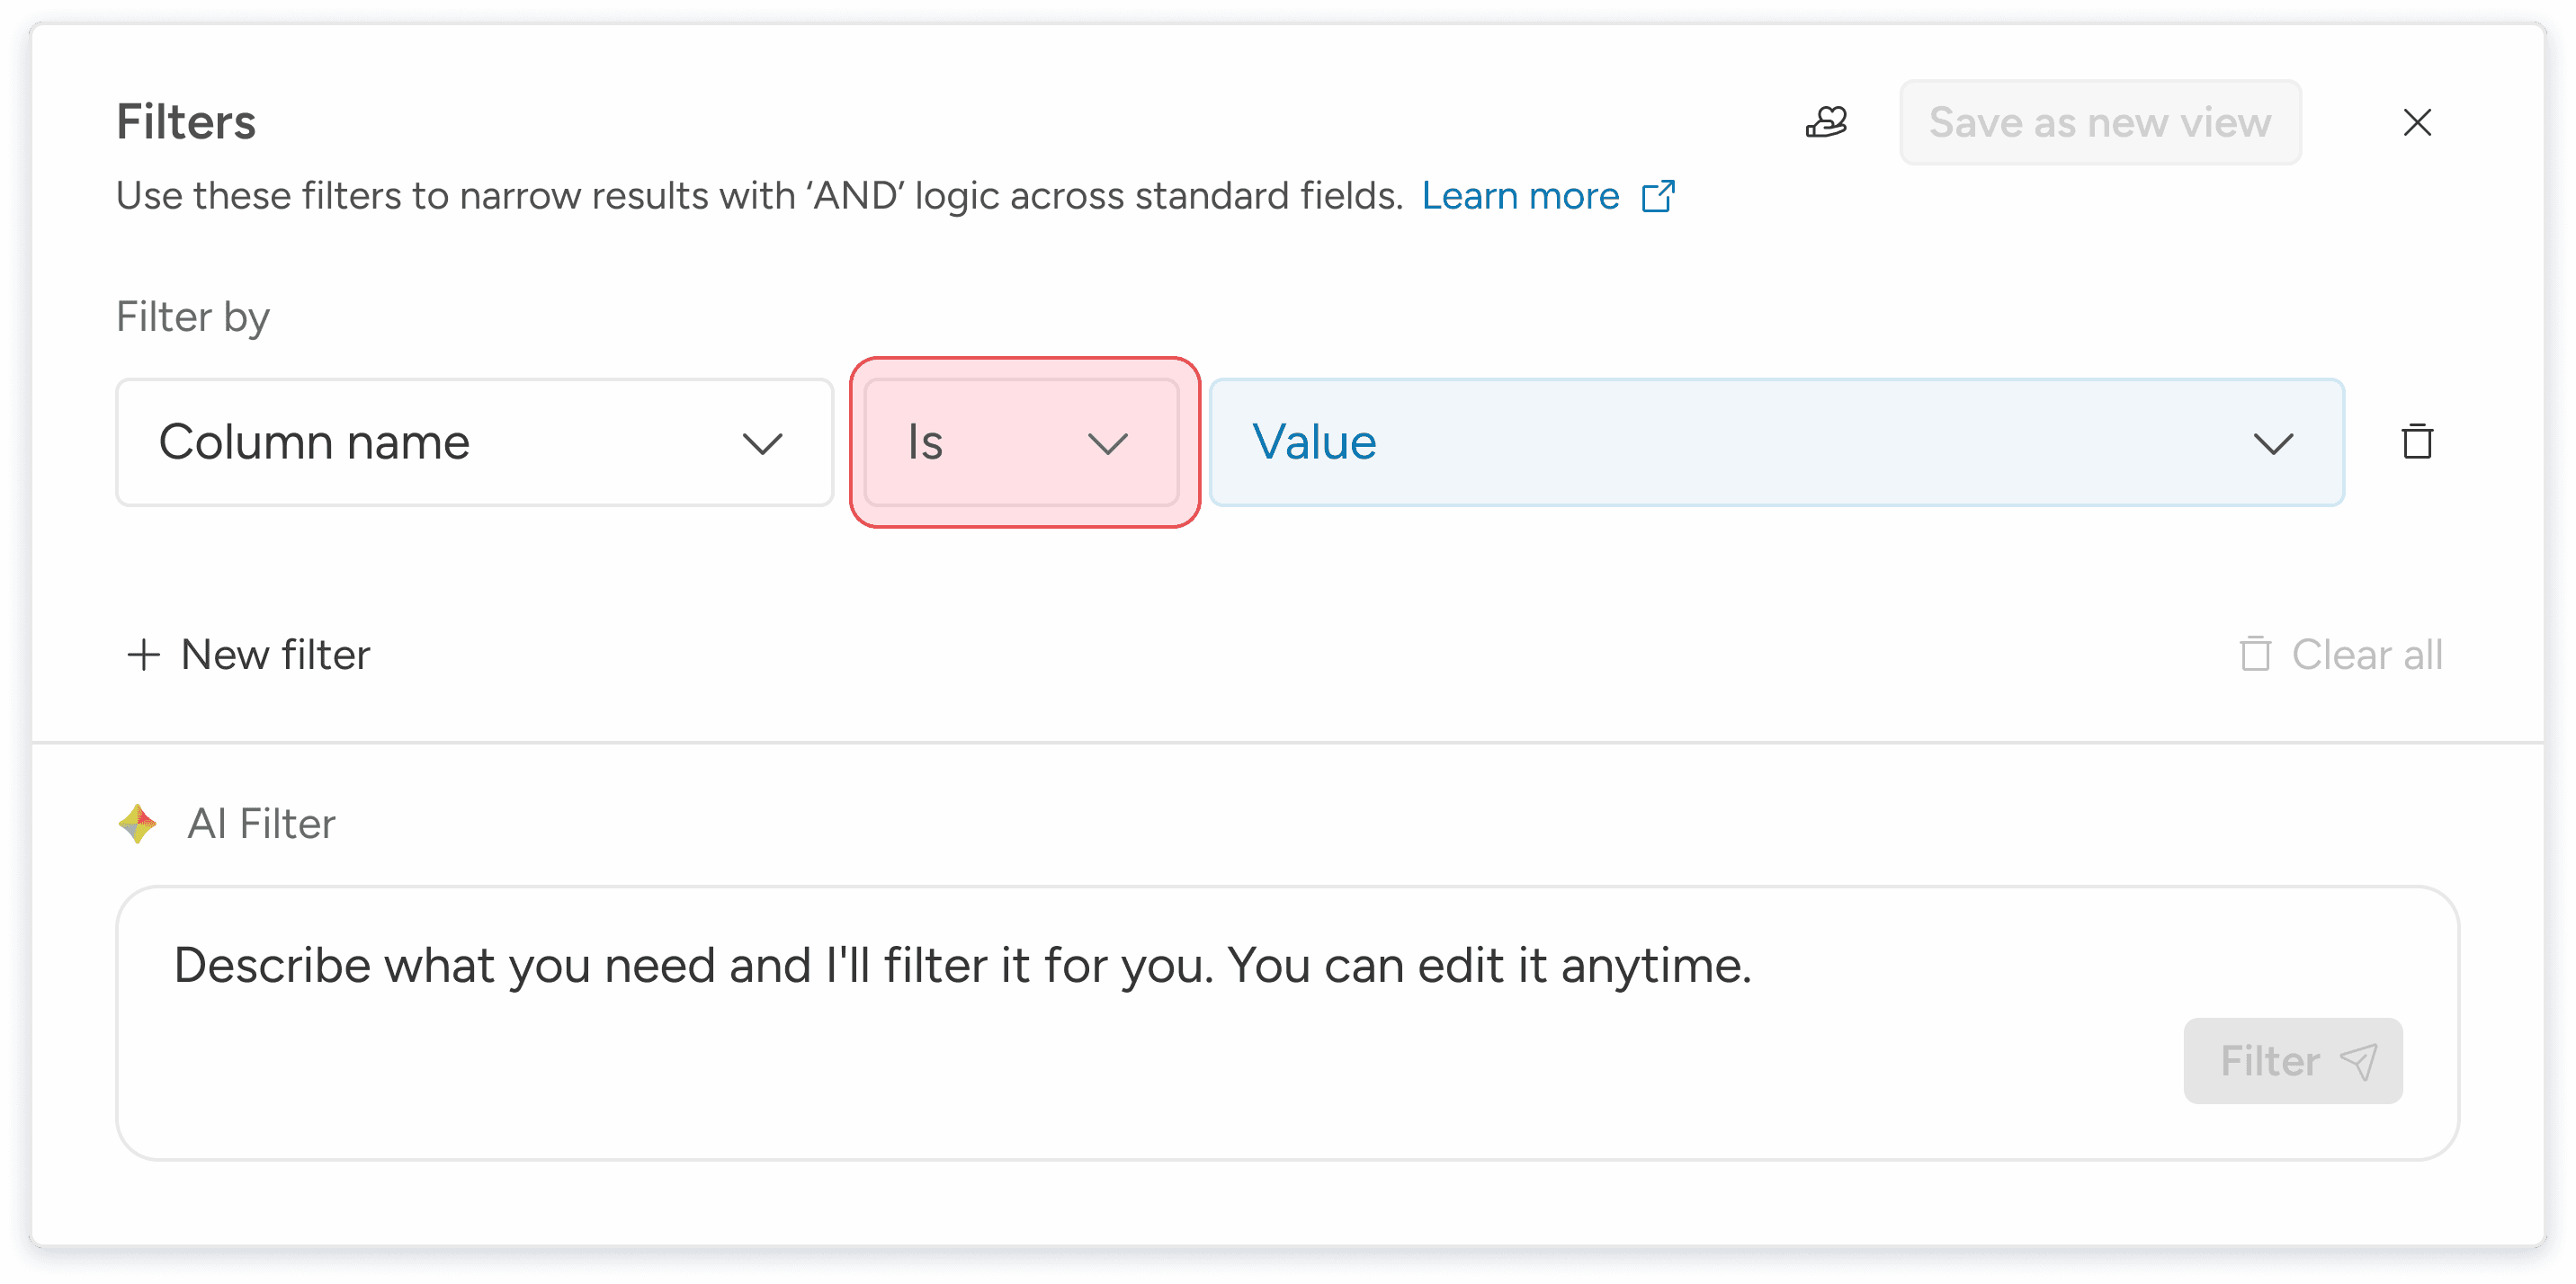Click the chevron arrow in Column name field
This screenshot has height=1284, width=2576.
click(x=762, y=443)
